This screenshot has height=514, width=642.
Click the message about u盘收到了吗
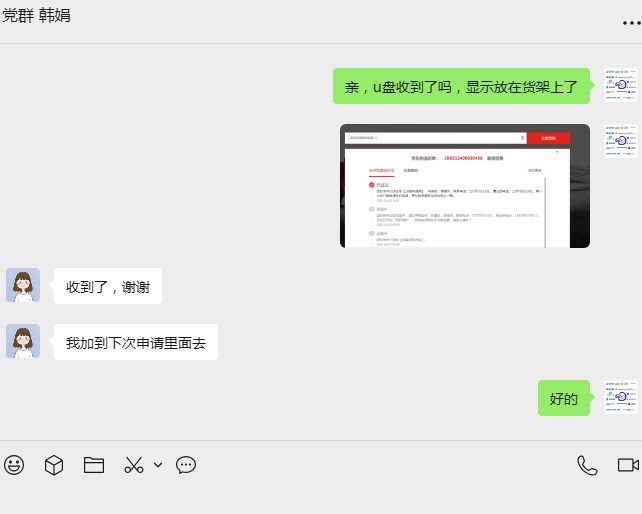(x=462, y=87)
